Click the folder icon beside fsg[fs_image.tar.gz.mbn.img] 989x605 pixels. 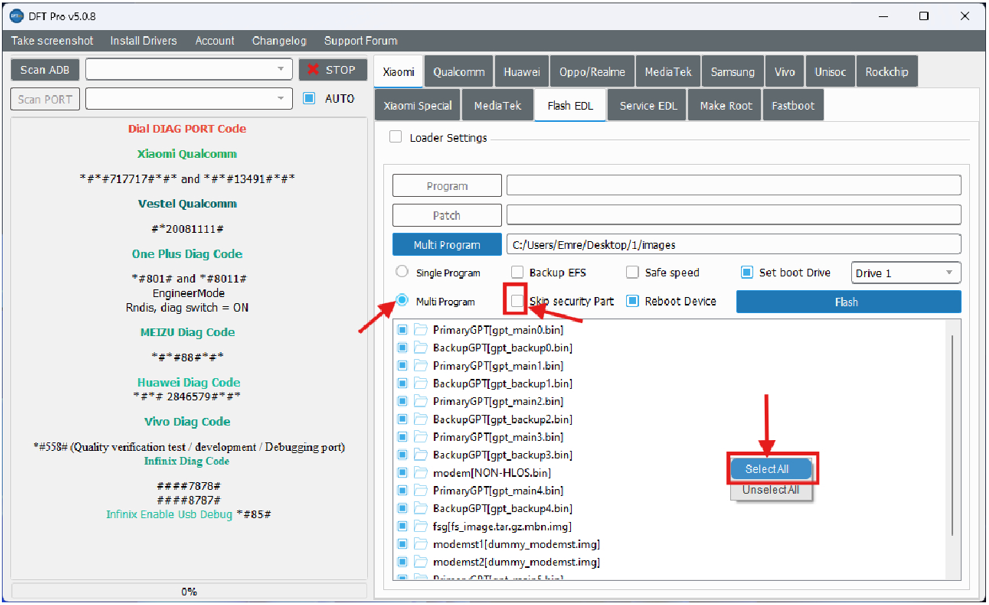click(x=421, y=526)
